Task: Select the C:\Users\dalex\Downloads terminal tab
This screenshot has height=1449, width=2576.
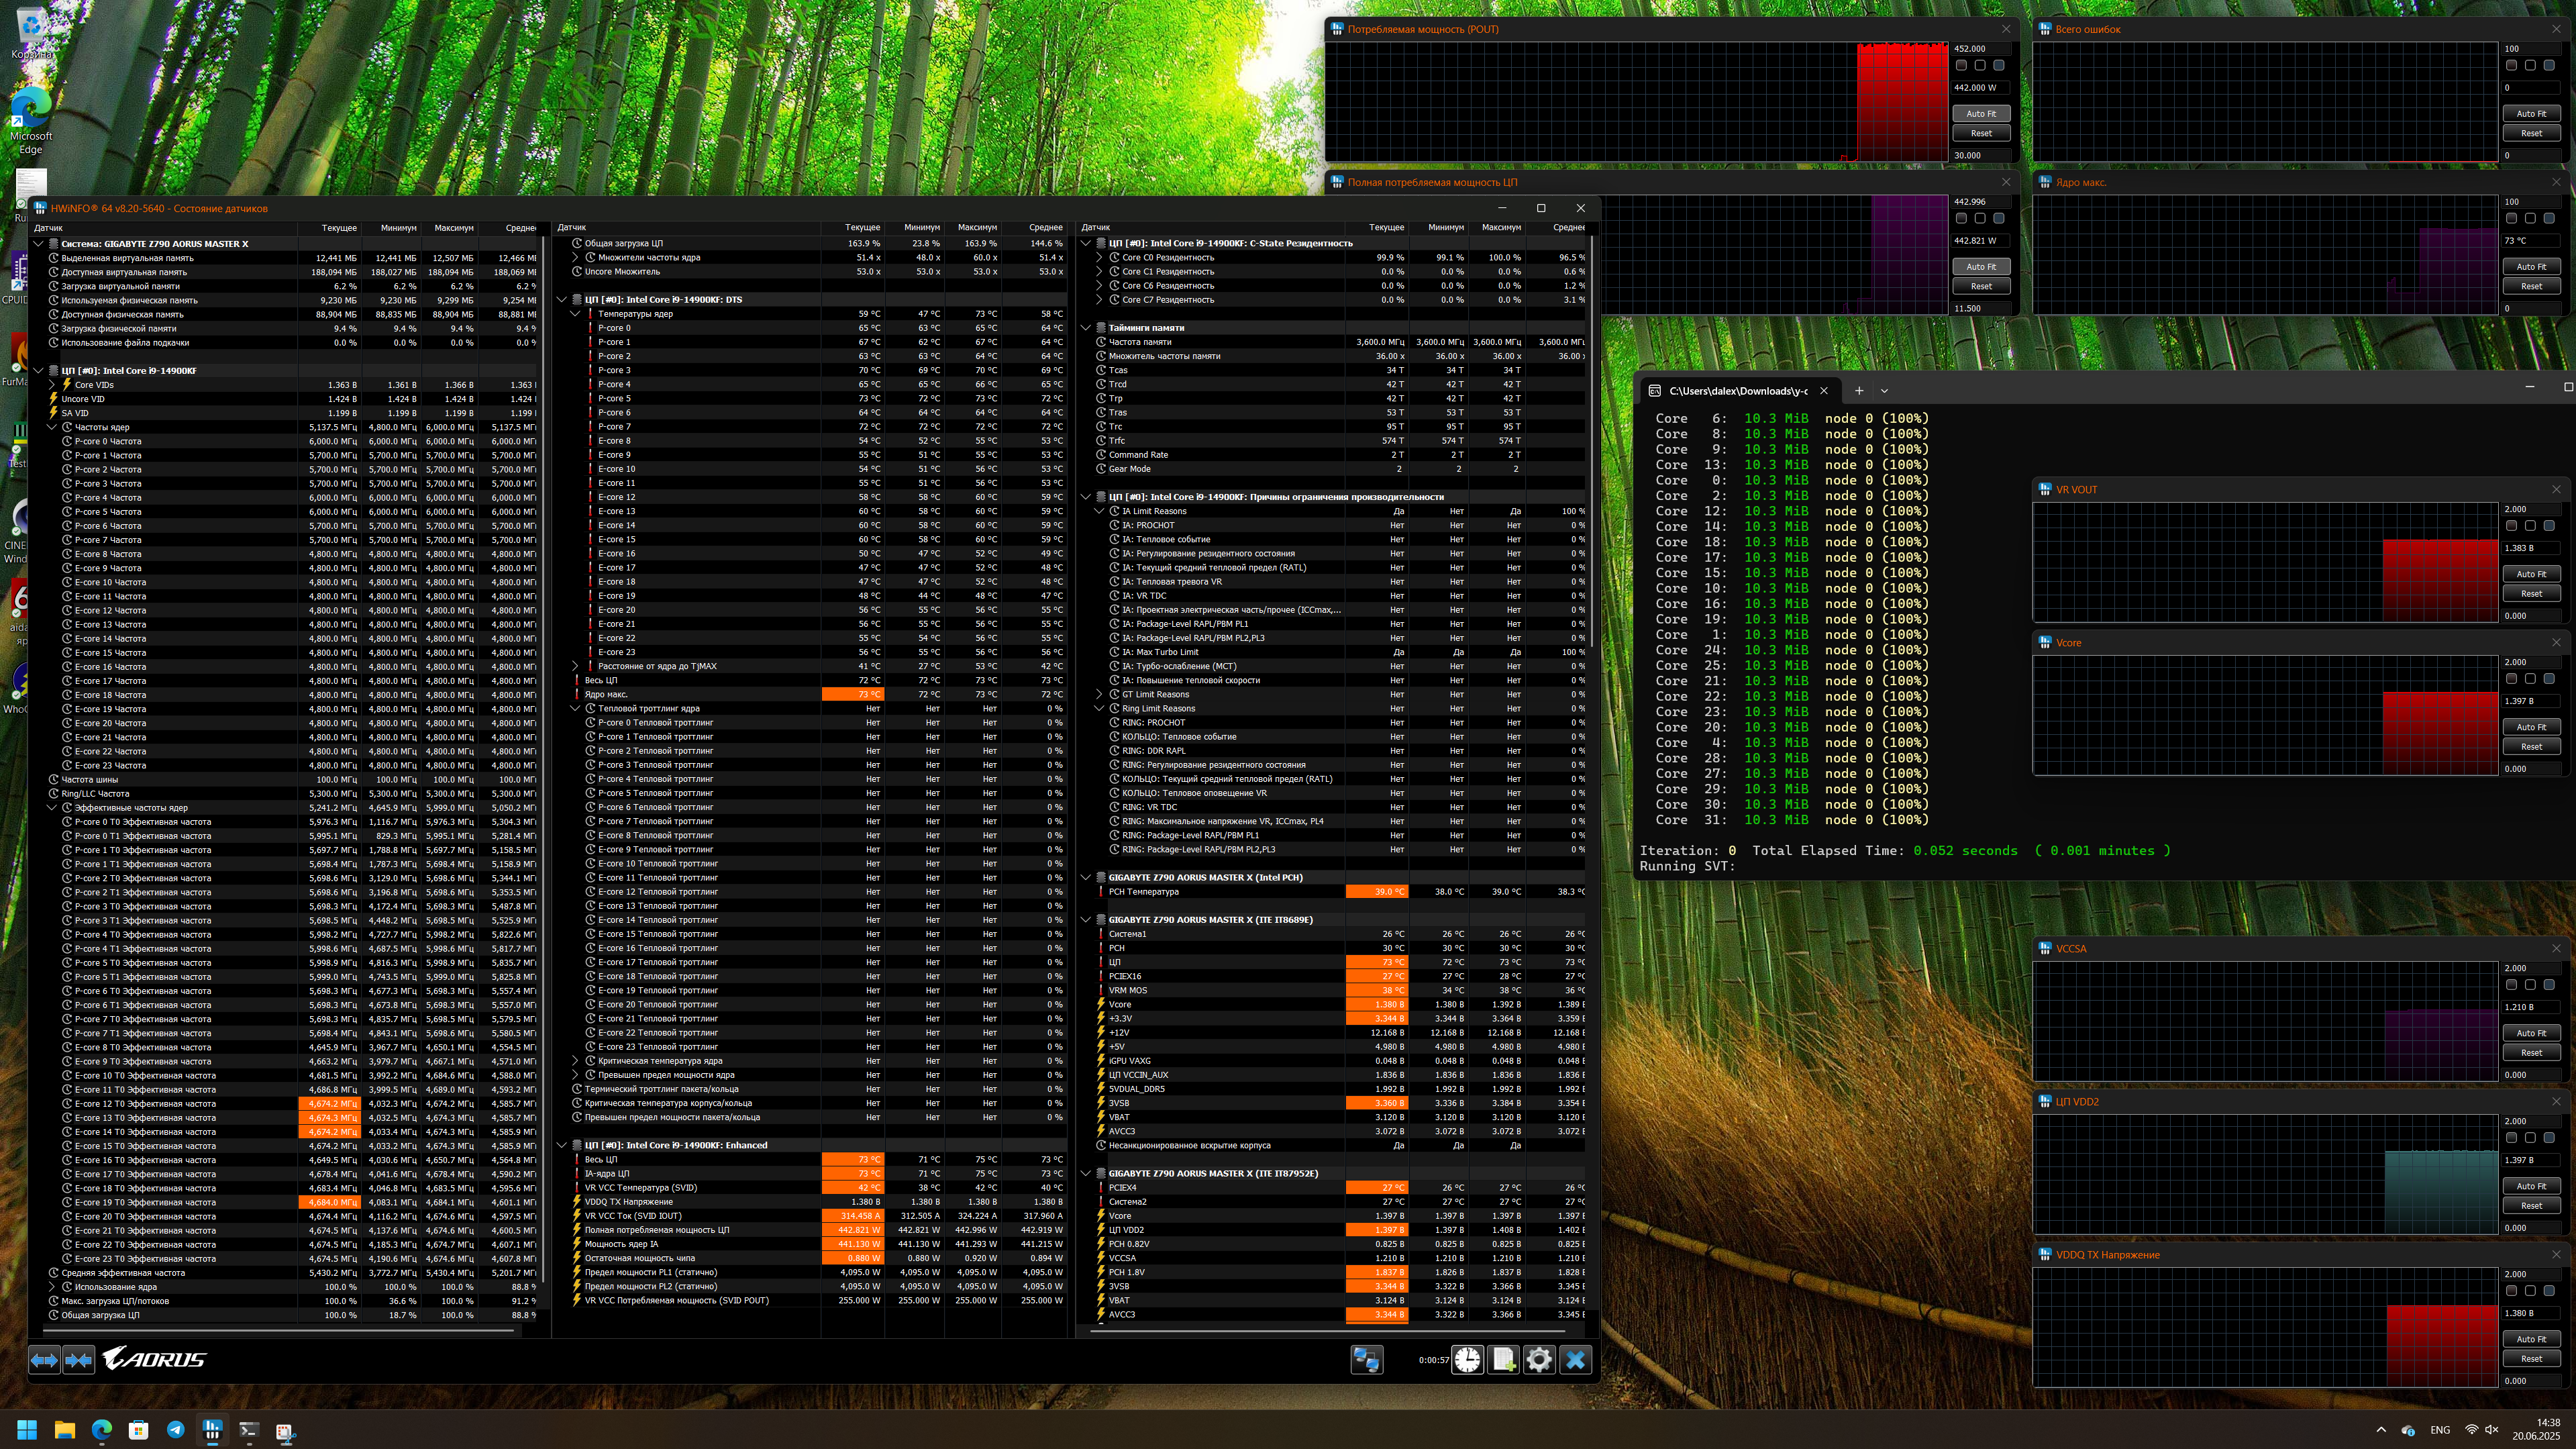Action: (x=1737, y=391)
